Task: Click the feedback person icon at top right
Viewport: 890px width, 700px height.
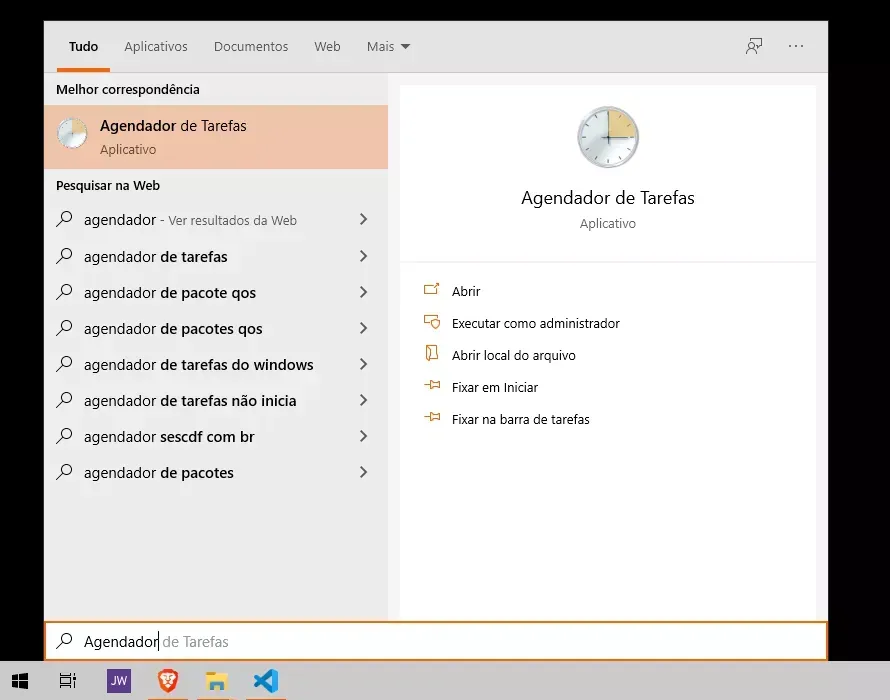Action: 754,46
